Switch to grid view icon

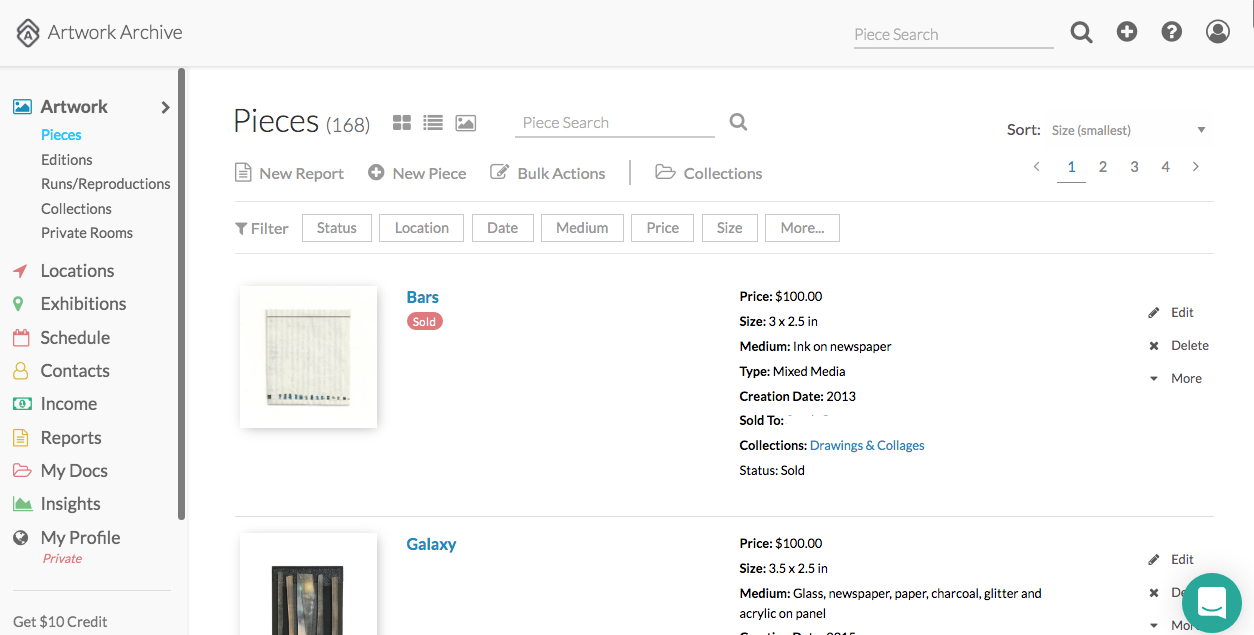(x=402, y=123)
